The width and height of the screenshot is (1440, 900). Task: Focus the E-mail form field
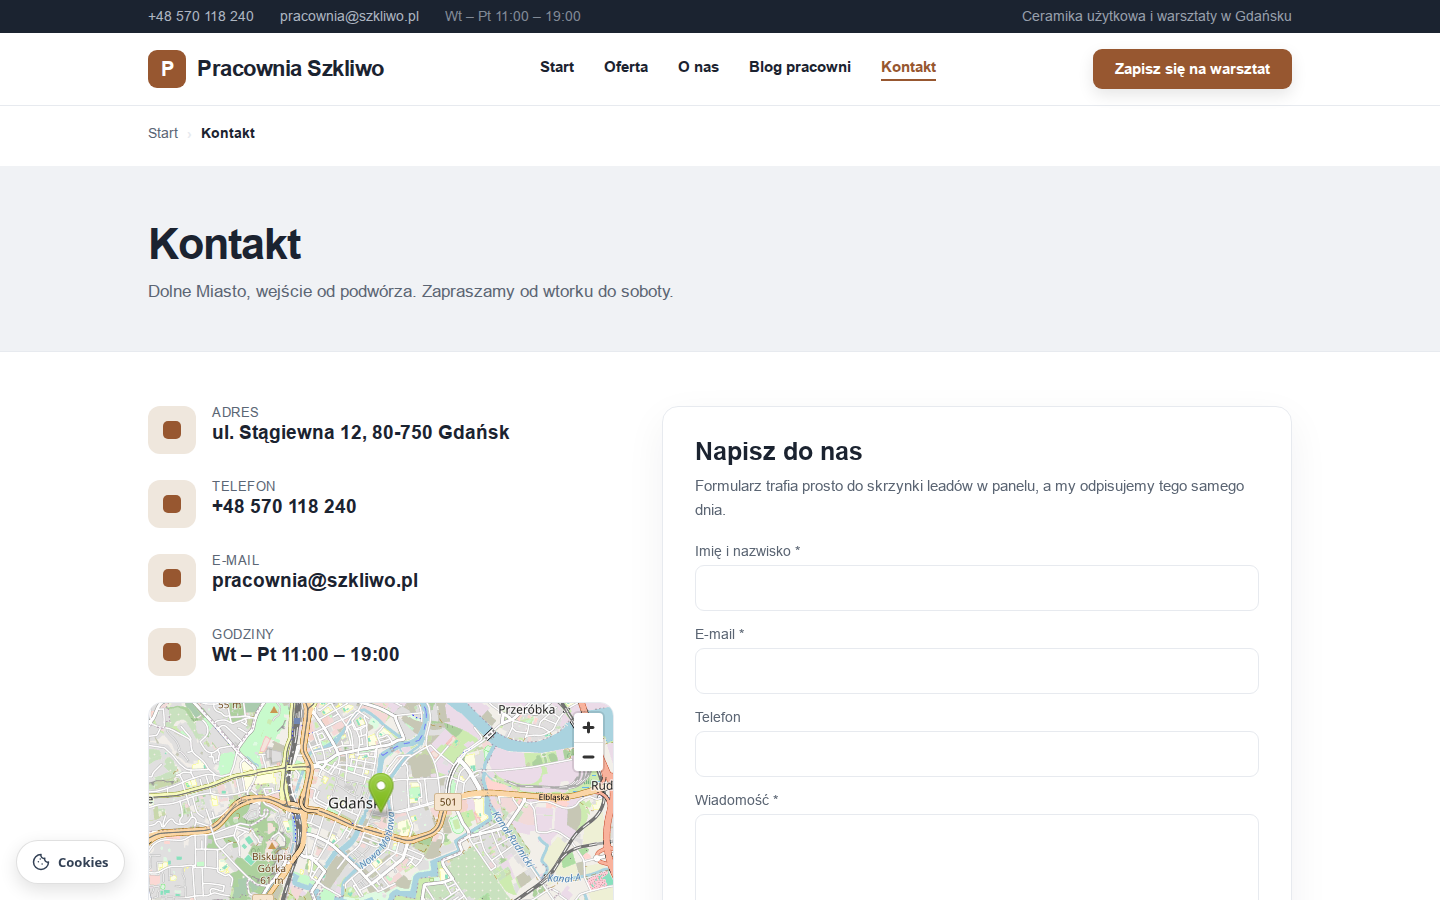[x=977, y=671]
